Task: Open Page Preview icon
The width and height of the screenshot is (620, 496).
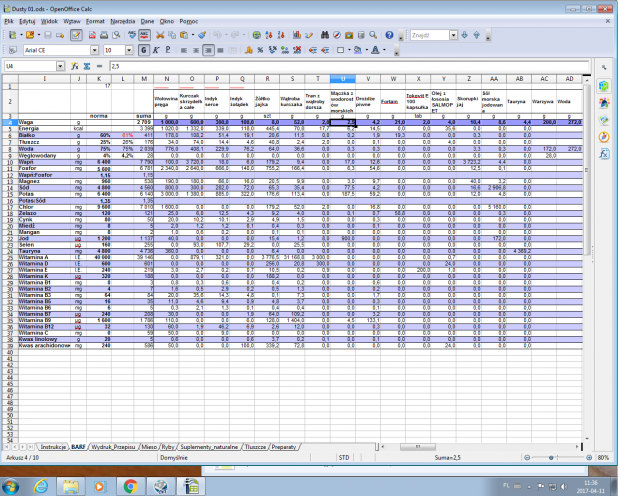Action: [116, 35]
